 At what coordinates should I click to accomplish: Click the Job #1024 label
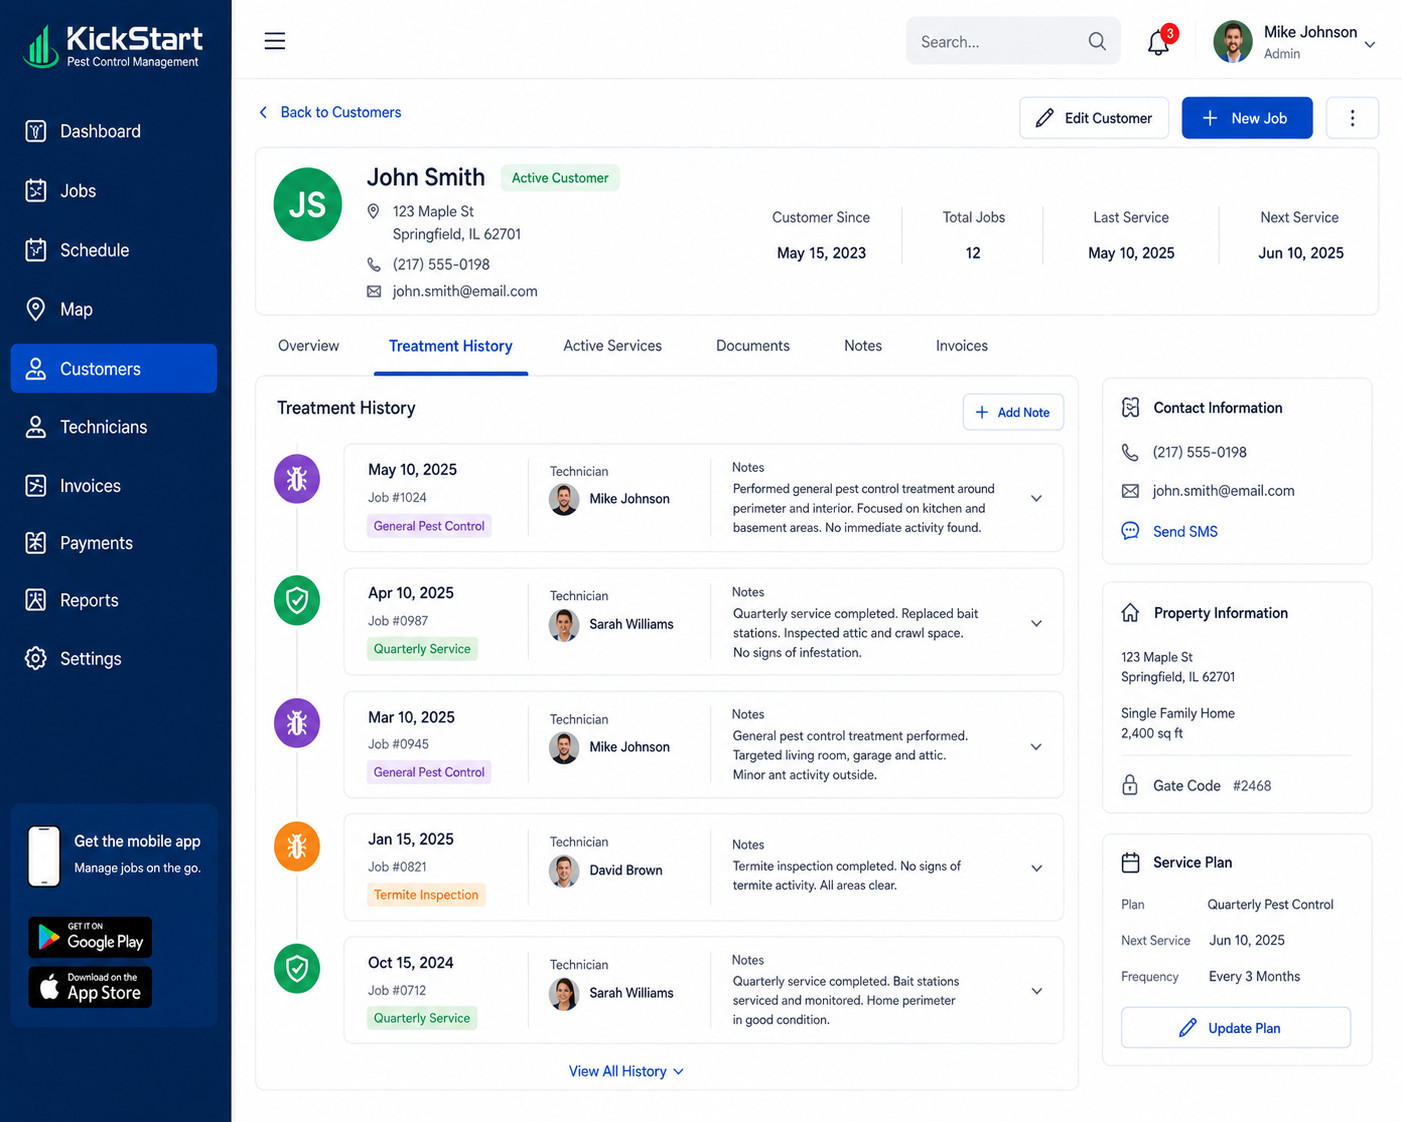397,497
